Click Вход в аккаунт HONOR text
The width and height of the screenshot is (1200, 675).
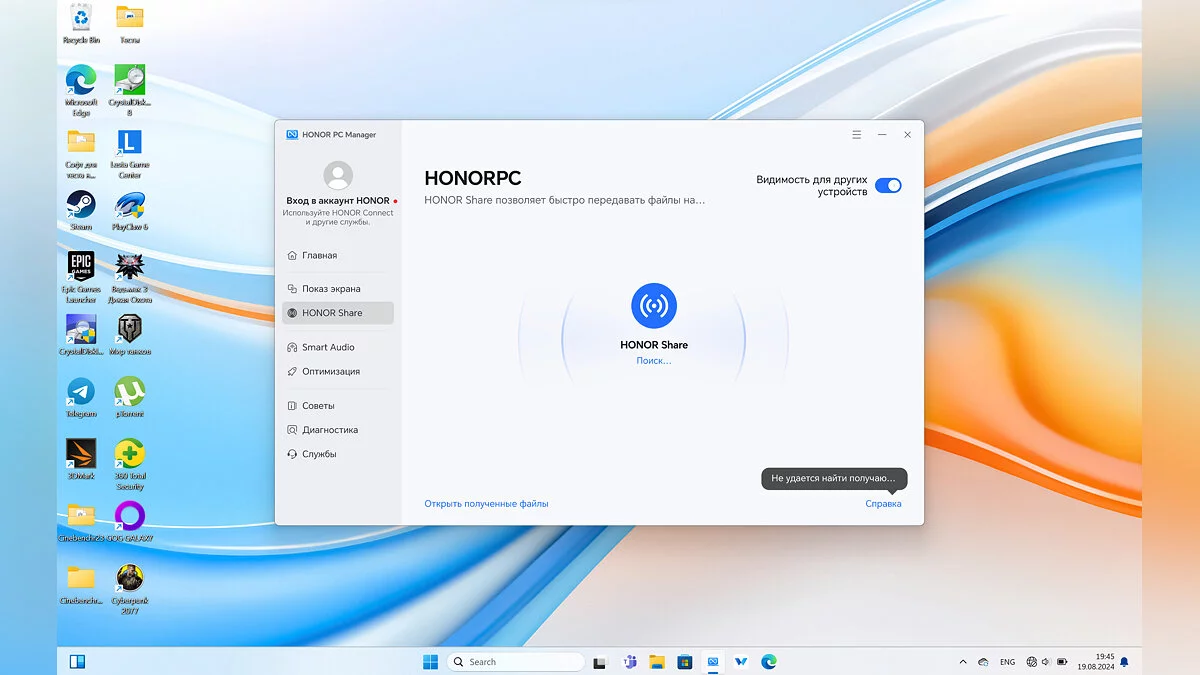click(338, 201)
